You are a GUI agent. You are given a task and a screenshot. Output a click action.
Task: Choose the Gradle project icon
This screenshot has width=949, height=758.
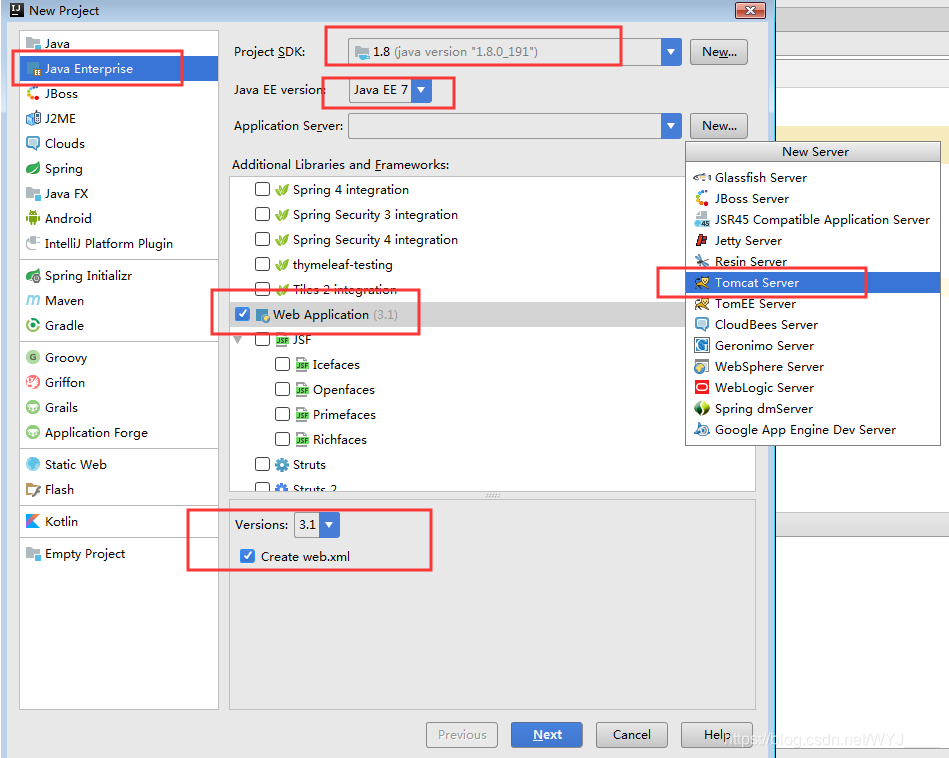click(33, 326)
